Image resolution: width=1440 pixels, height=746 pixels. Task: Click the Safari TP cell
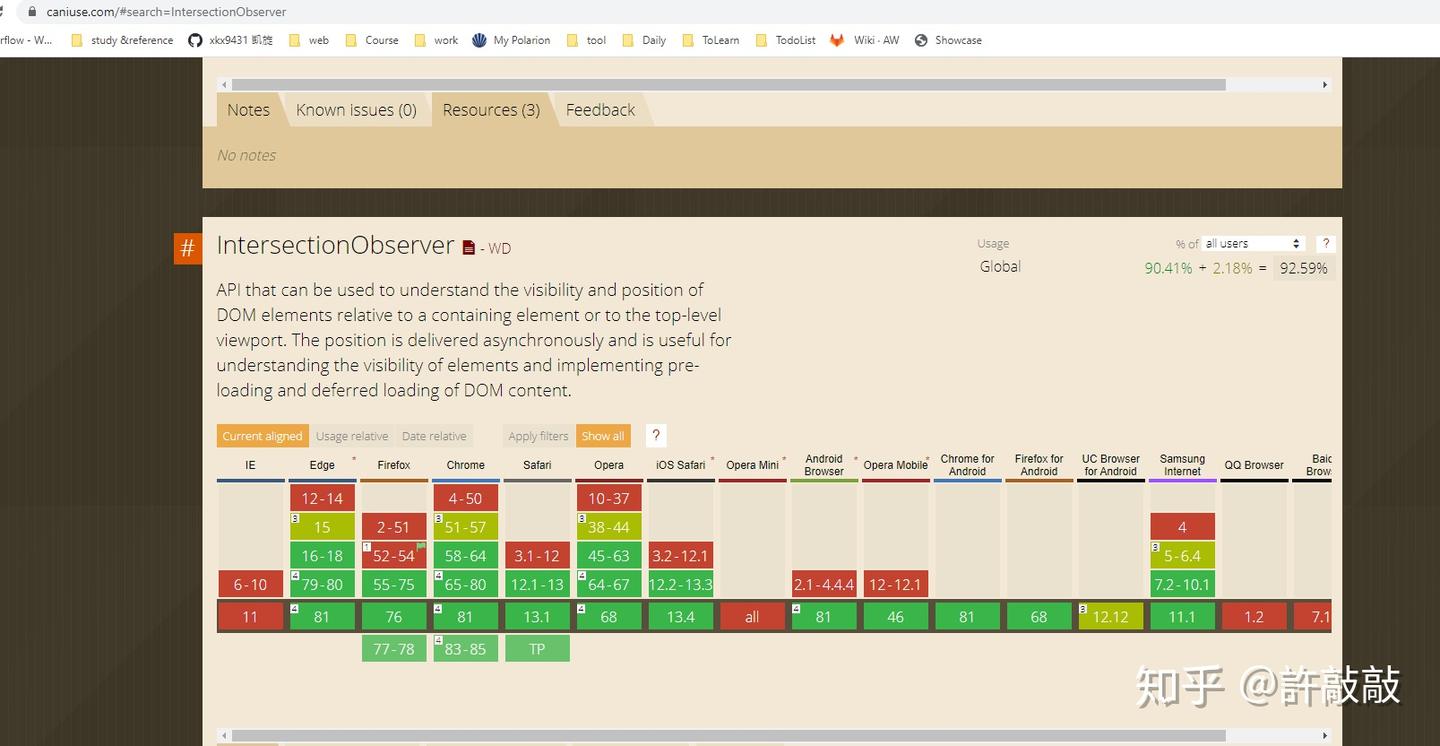tap(537, 648)
